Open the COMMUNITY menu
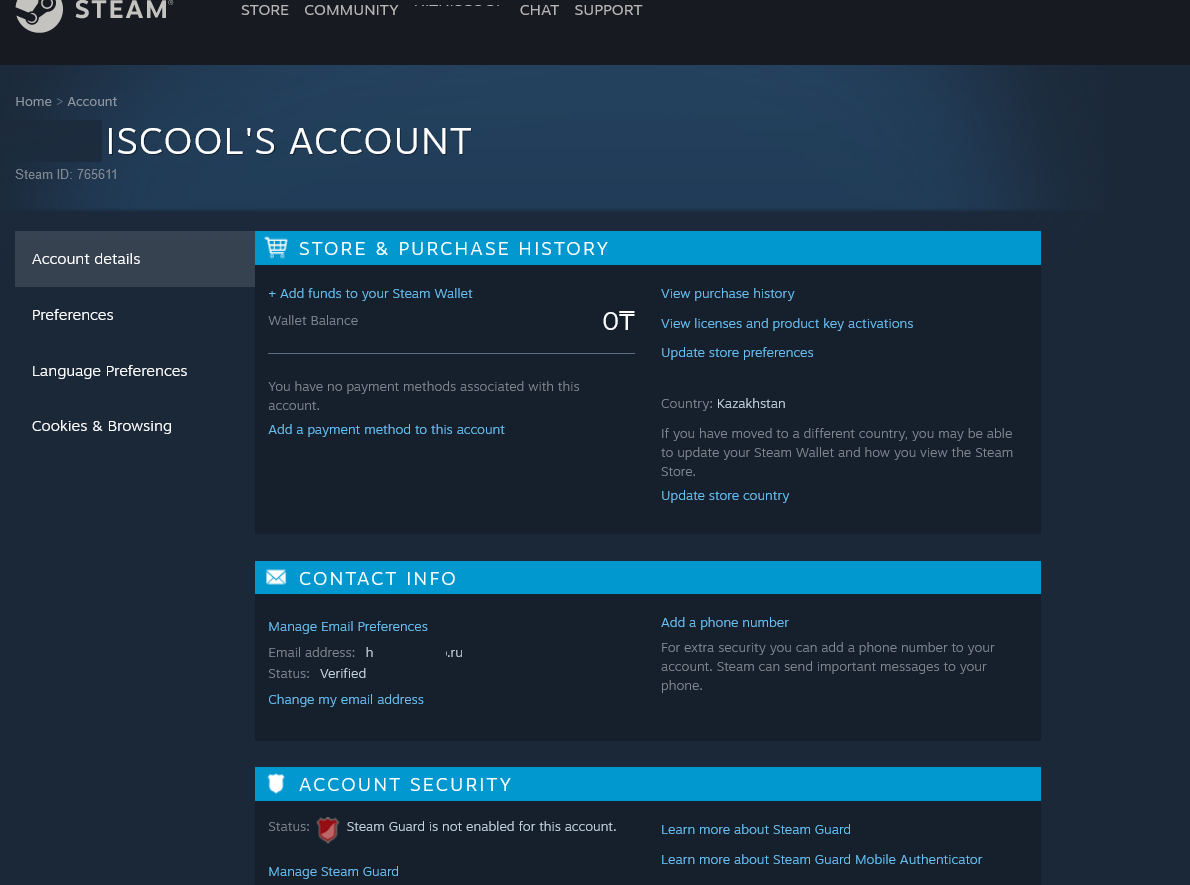Viewport: 1190px width, 885px height. [351, 10]
